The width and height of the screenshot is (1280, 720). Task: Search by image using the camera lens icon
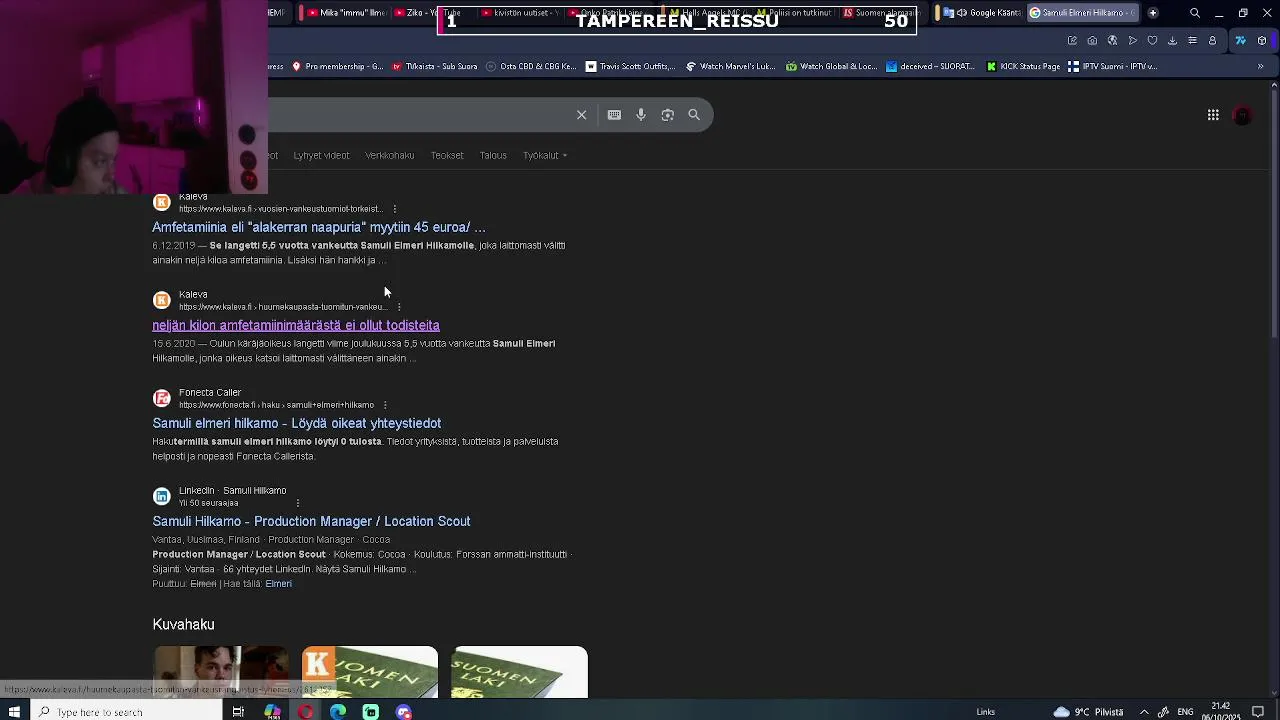point(668,115)
